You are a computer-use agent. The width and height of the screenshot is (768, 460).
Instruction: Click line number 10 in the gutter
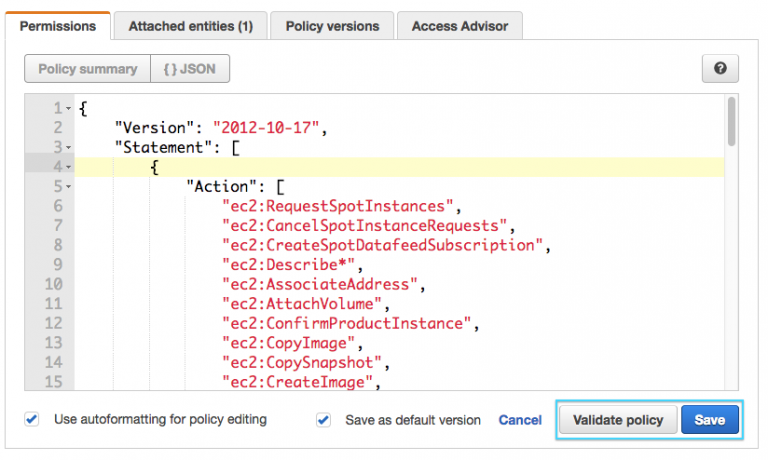coord(51,285)
